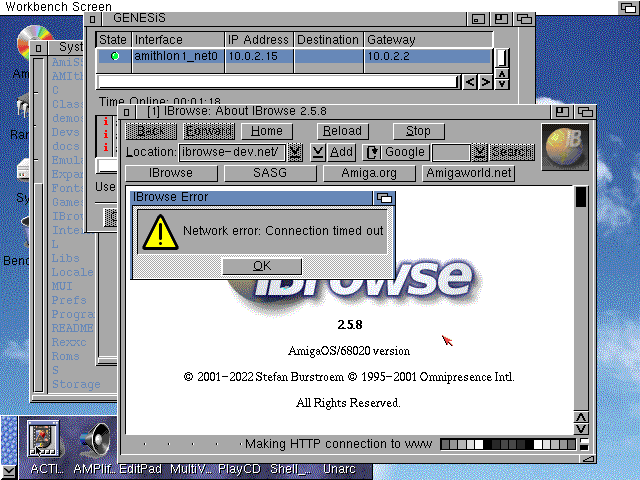The width and height of the screenshot is (640, 480).
Task: Click the transfer progress bar in the status bar
Action: (508, 444)
